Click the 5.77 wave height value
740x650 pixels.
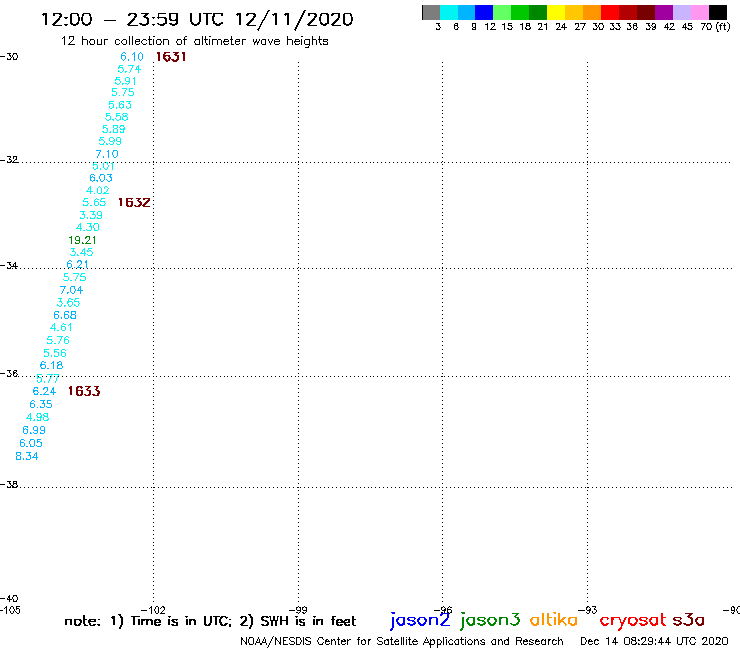click(48, 378)
